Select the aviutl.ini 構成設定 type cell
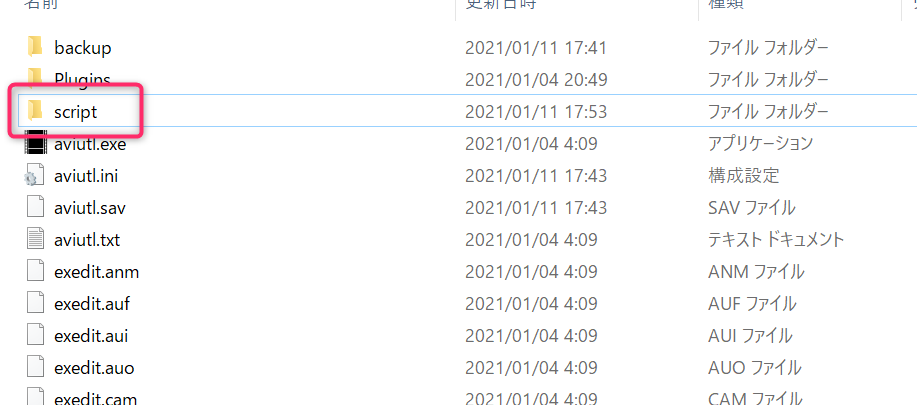 click(x=743, y=175)
